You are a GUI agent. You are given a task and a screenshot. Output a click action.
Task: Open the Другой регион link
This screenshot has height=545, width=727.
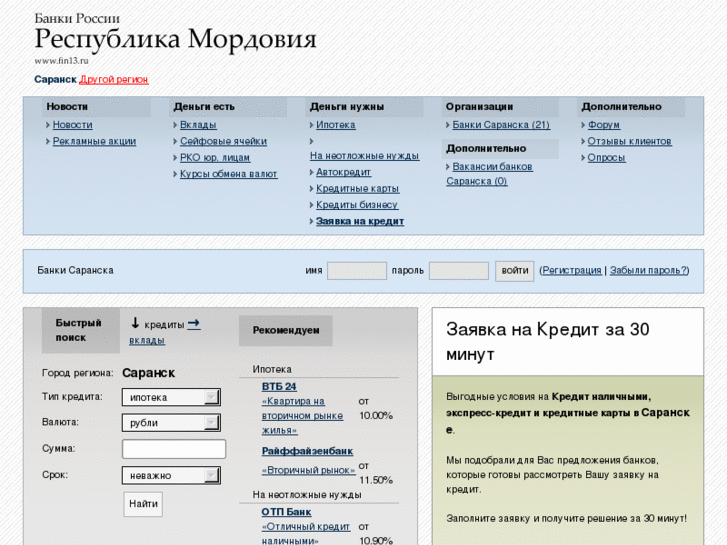[114, 79]
